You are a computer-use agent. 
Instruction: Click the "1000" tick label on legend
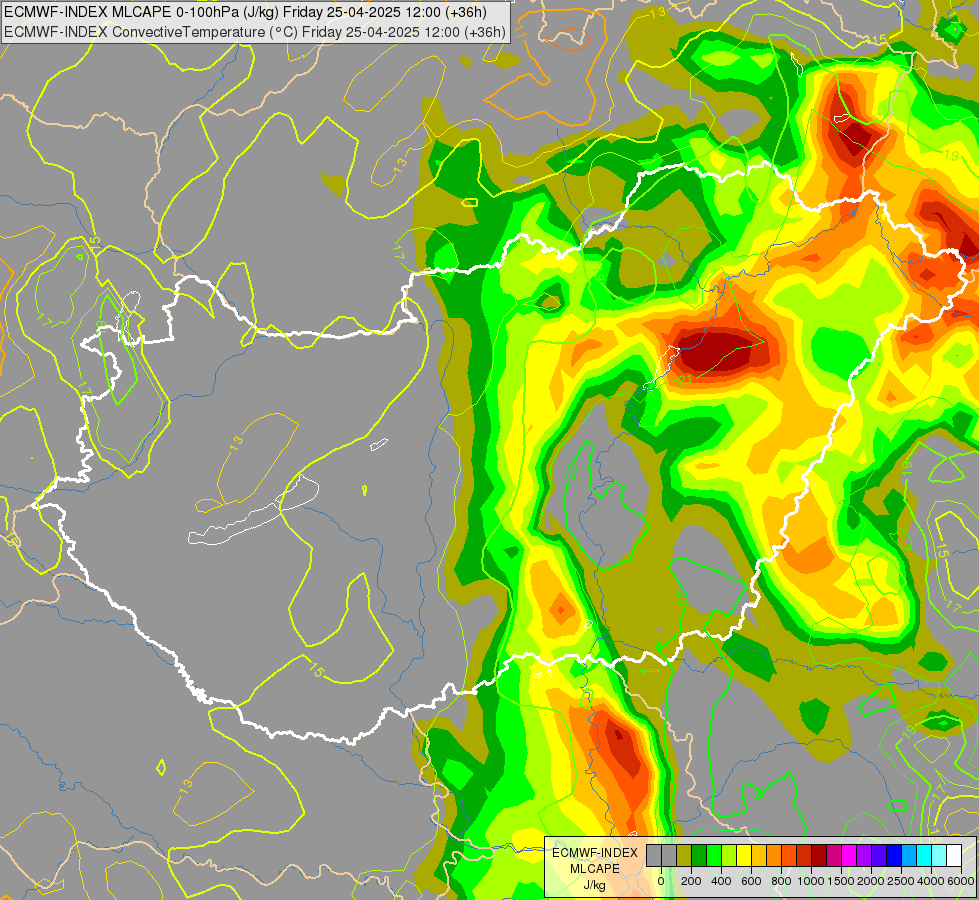click(x=811, y=881)
